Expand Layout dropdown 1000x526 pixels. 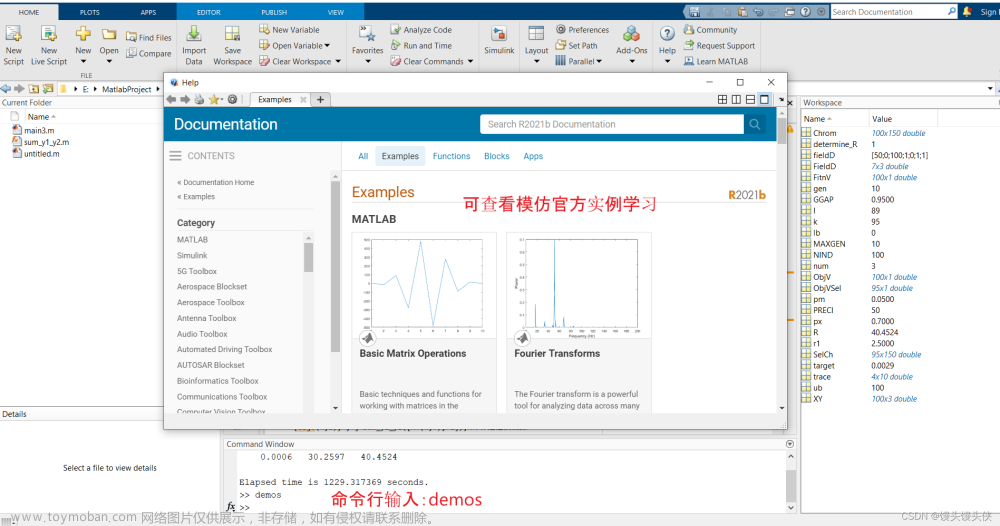point(536,62)
